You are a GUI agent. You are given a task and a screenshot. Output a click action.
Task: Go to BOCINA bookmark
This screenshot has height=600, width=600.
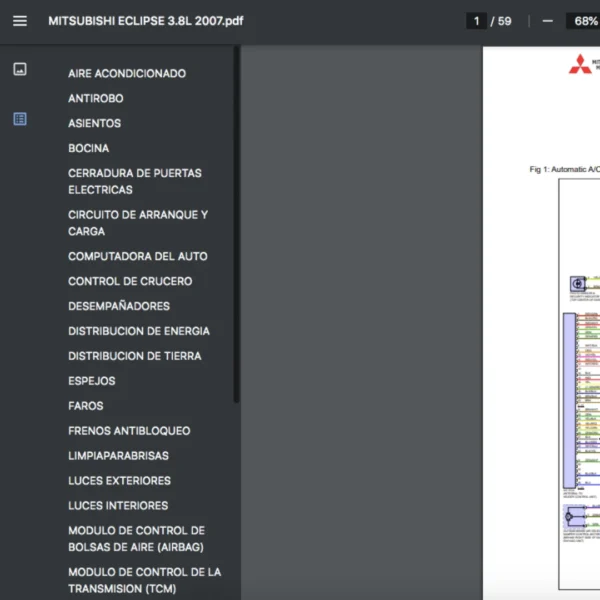(89, 148)
